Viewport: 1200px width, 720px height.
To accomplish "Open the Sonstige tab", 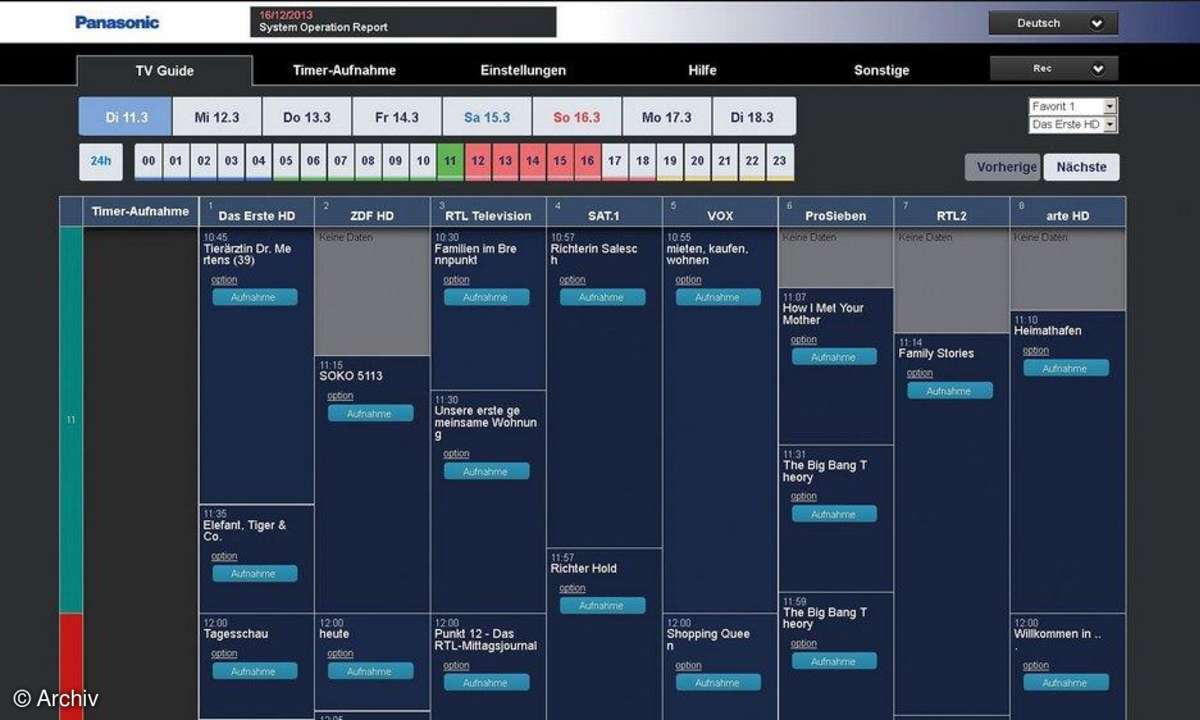I will tap(881, 71).
